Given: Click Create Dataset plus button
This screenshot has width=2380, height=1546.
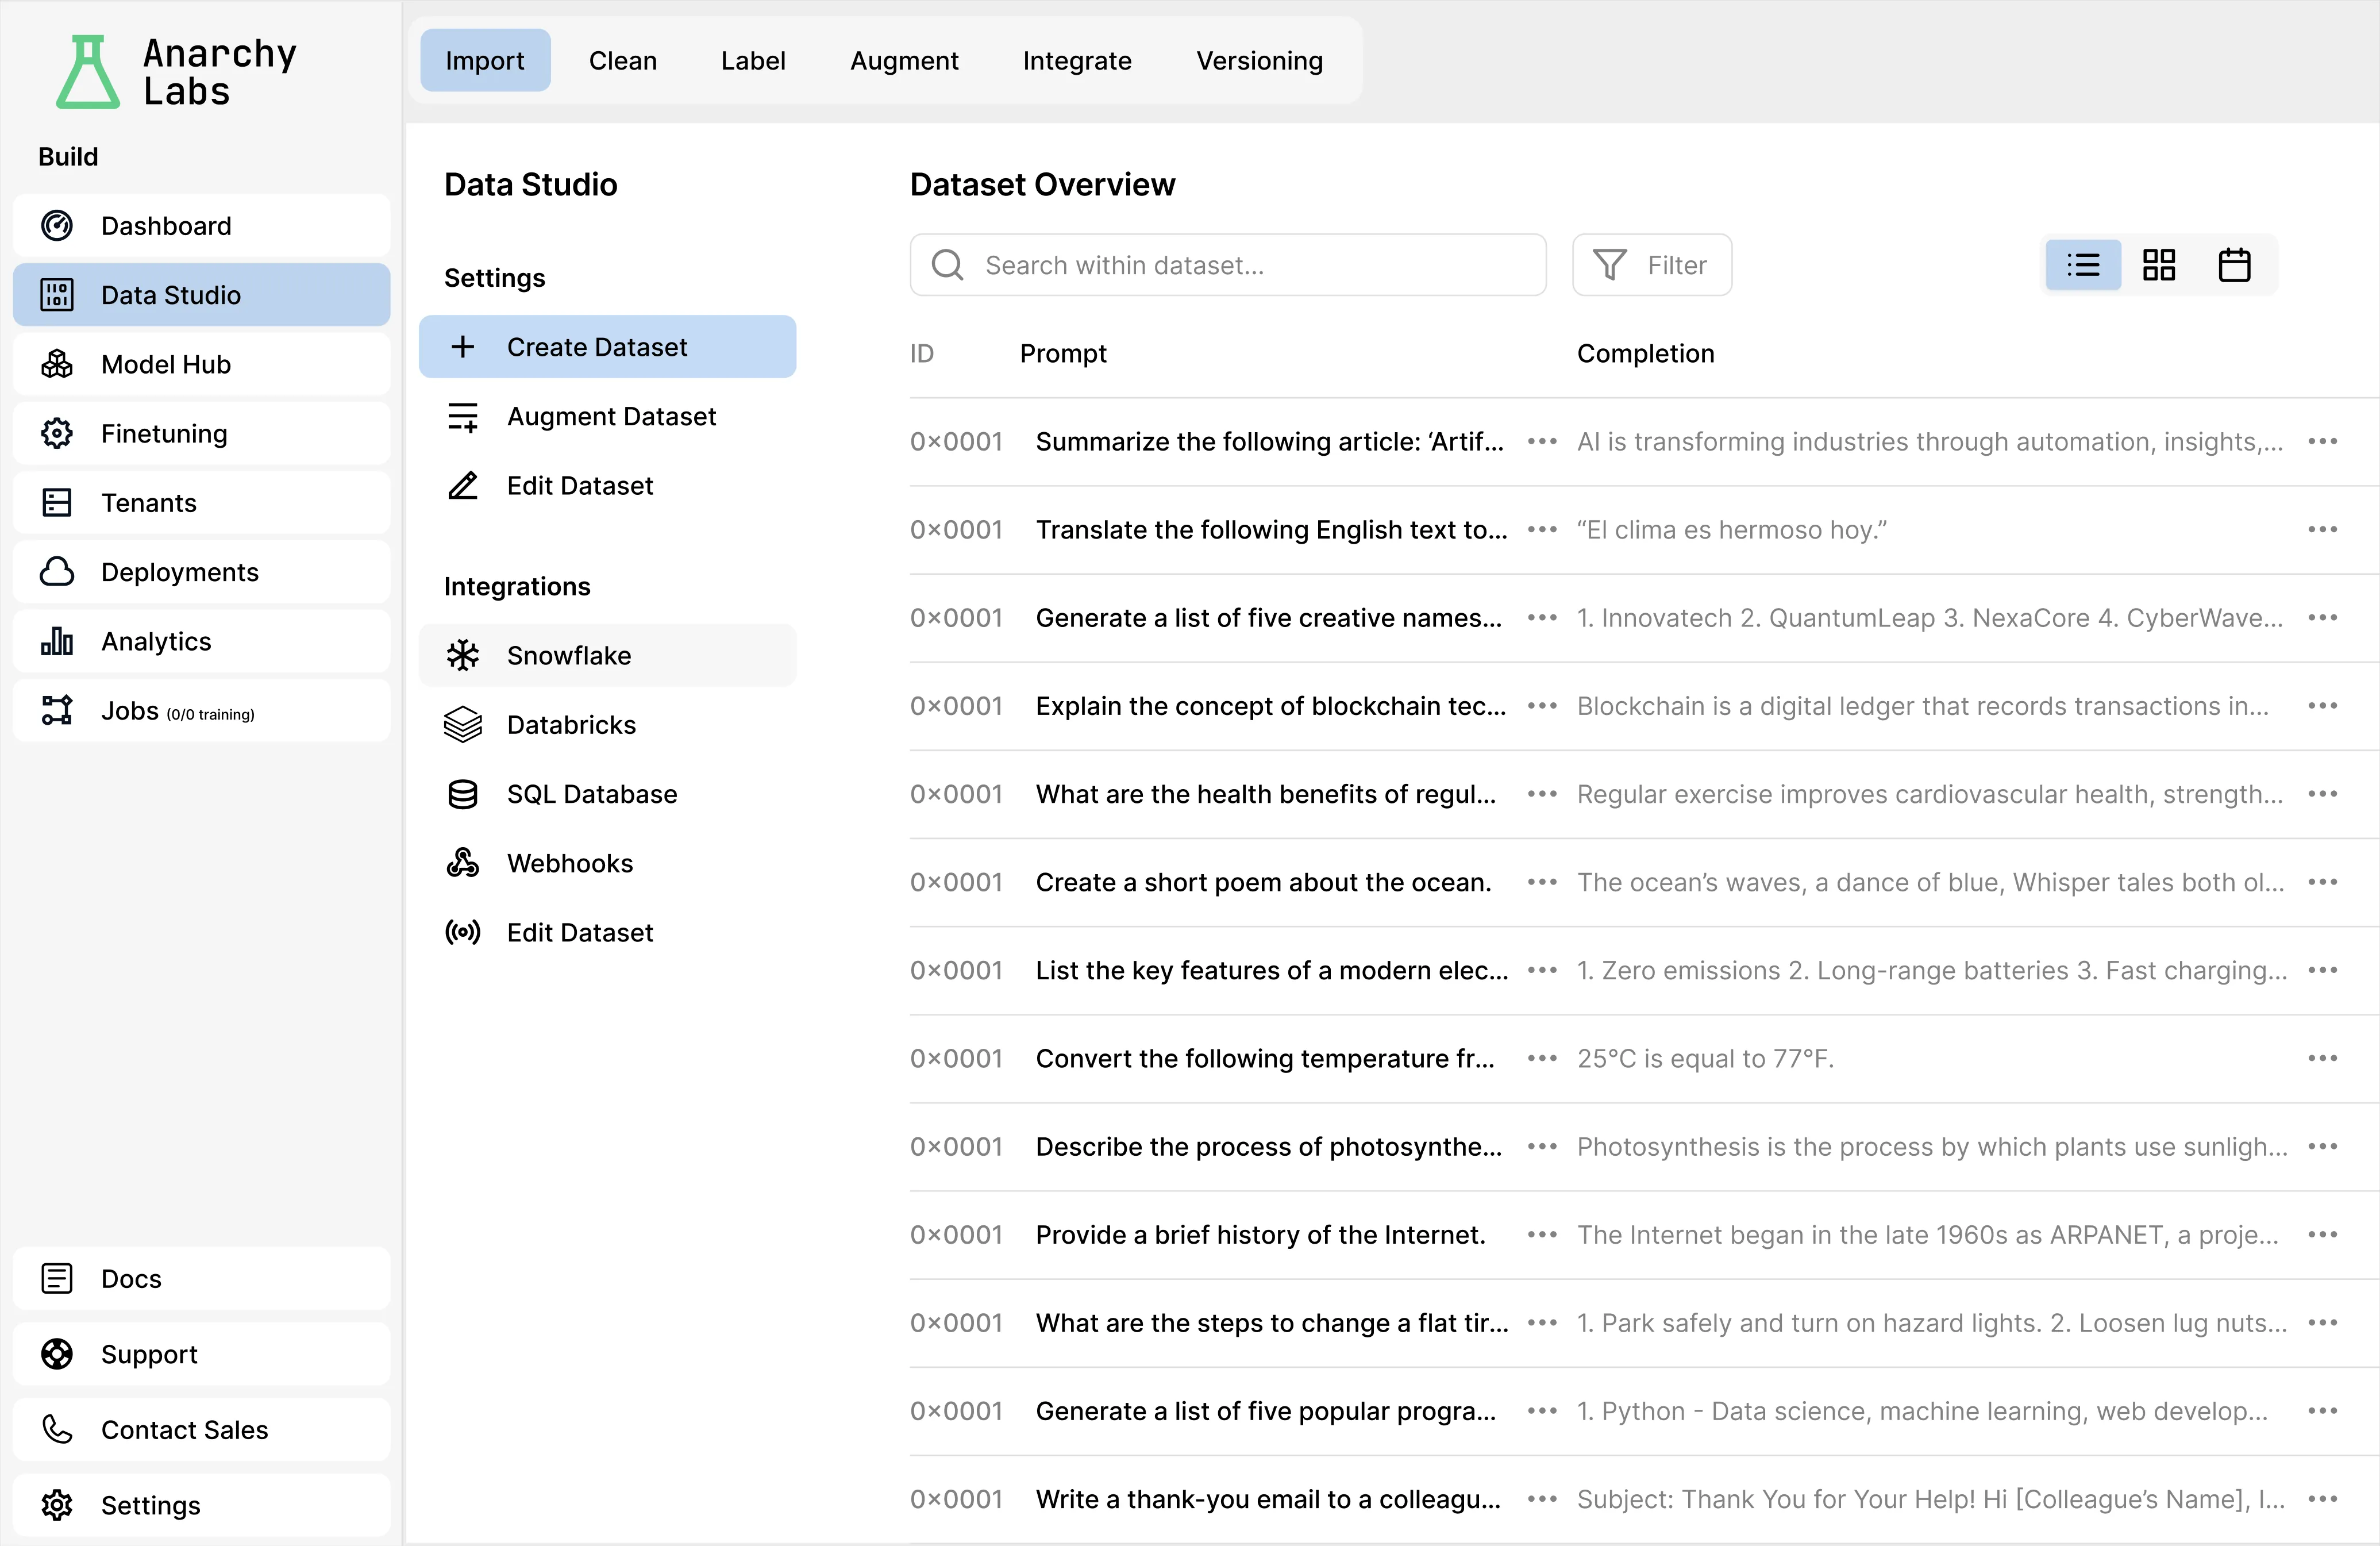Looking at the screenshot, I should [x=608, y=347].
